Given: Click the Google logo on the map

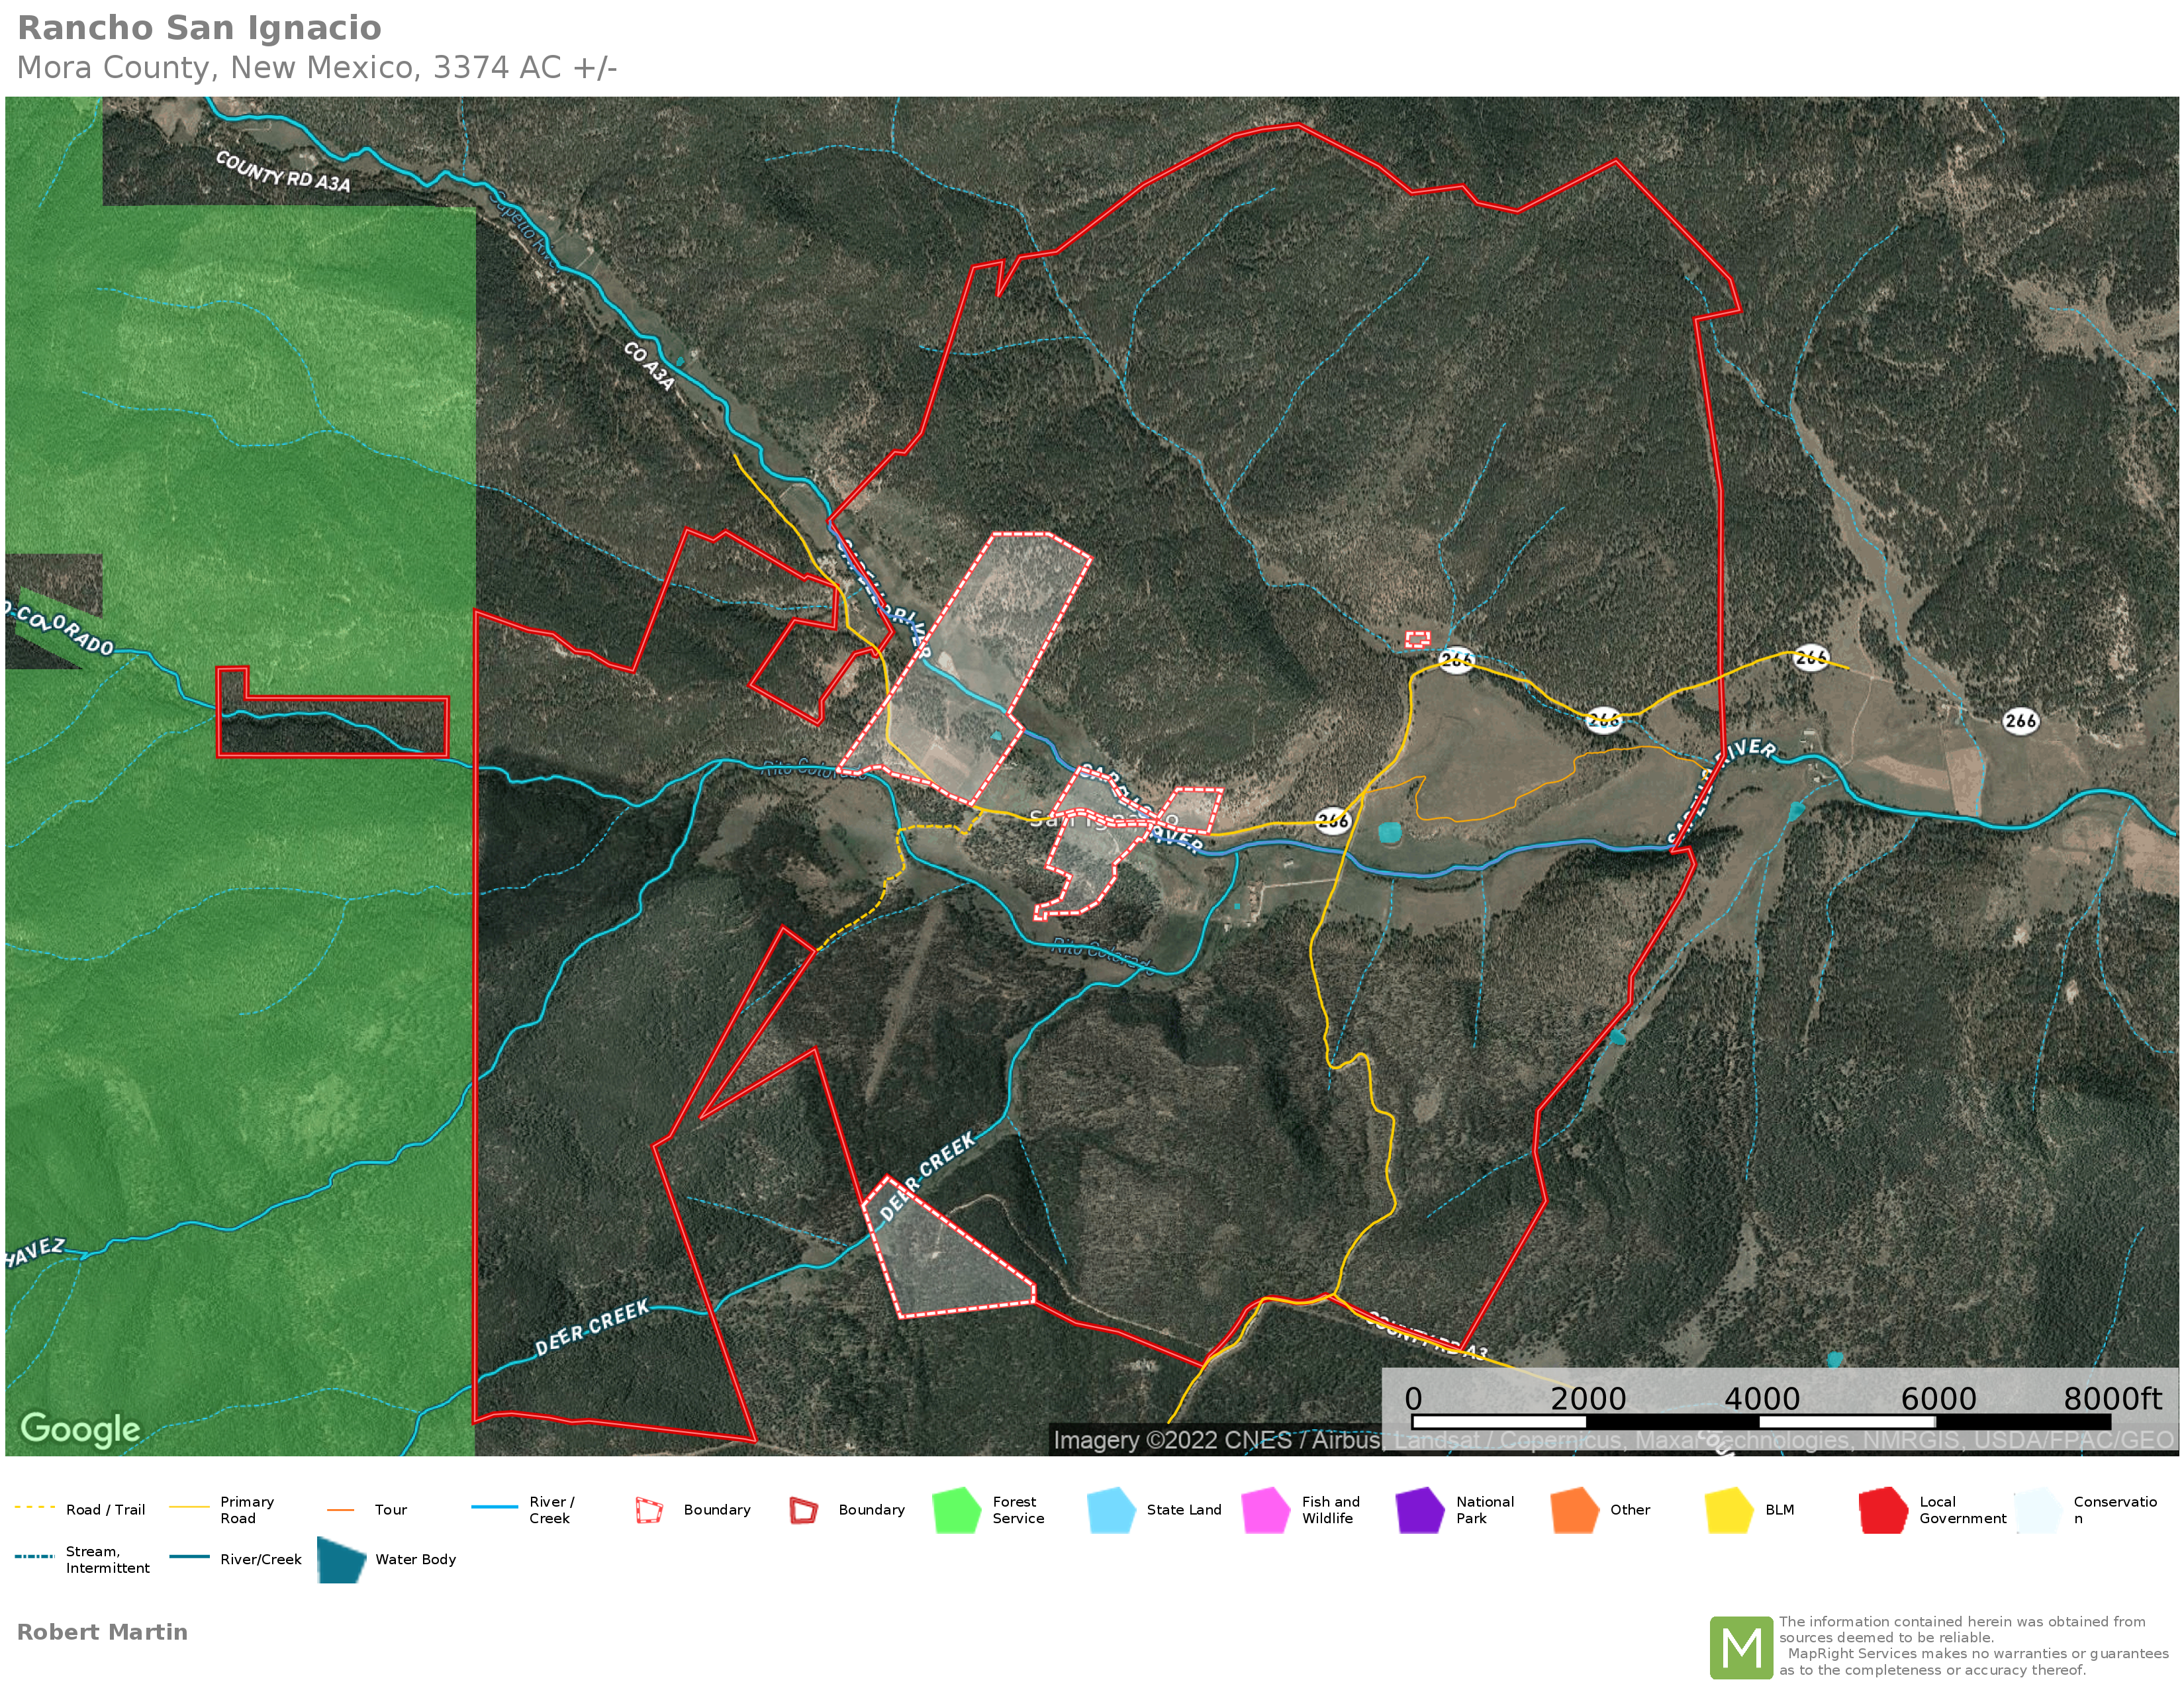Looking at the screenshot, I should click(x=80, y=1429).
